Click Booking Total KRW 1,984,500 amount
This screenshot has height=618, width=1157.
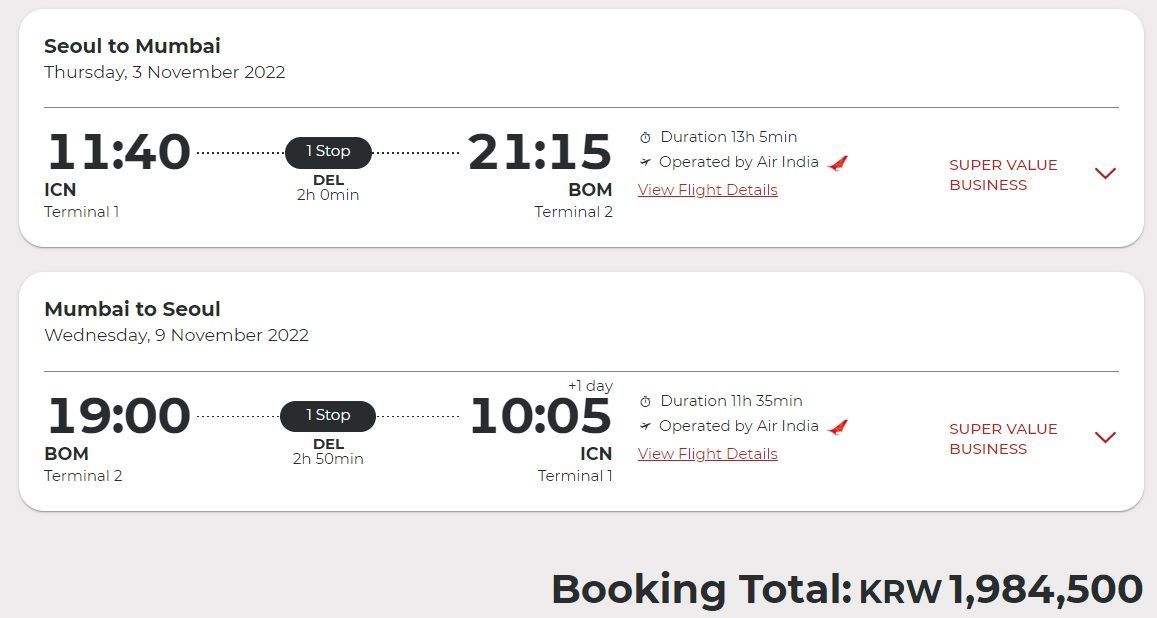point(1001,589)
